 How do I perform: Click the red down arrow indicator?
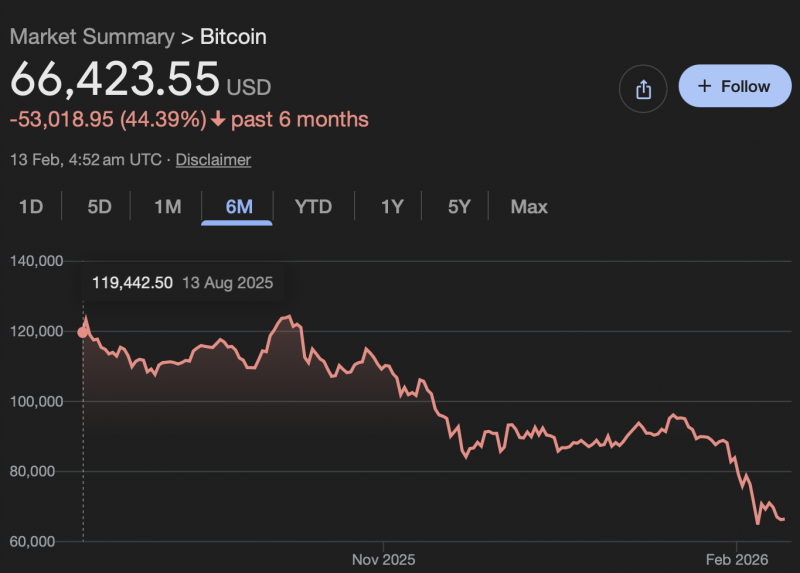pos(218,120)
